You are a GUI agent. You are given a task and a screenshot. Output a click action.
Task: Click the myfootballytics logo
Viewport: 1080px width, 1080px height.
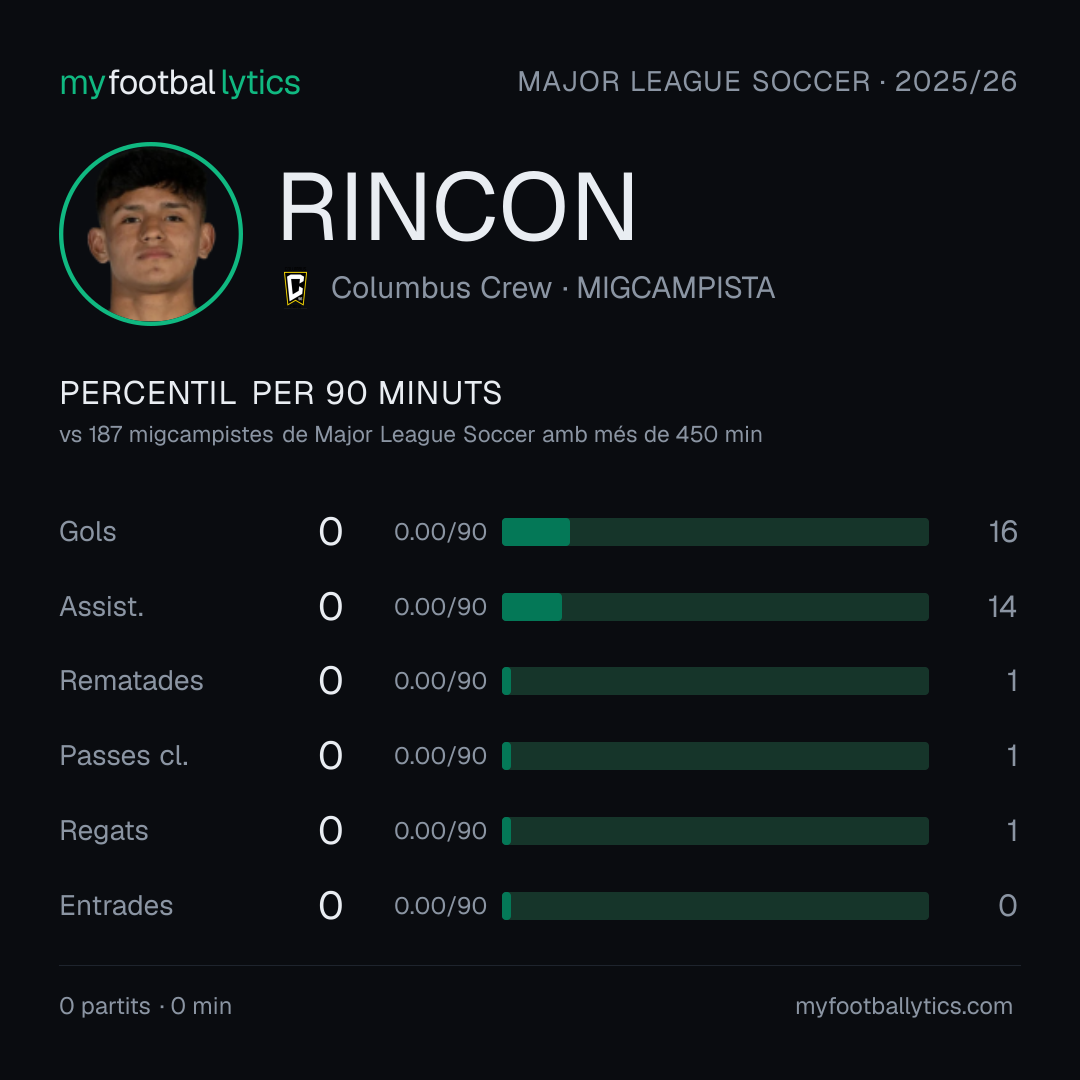point(180,83)
